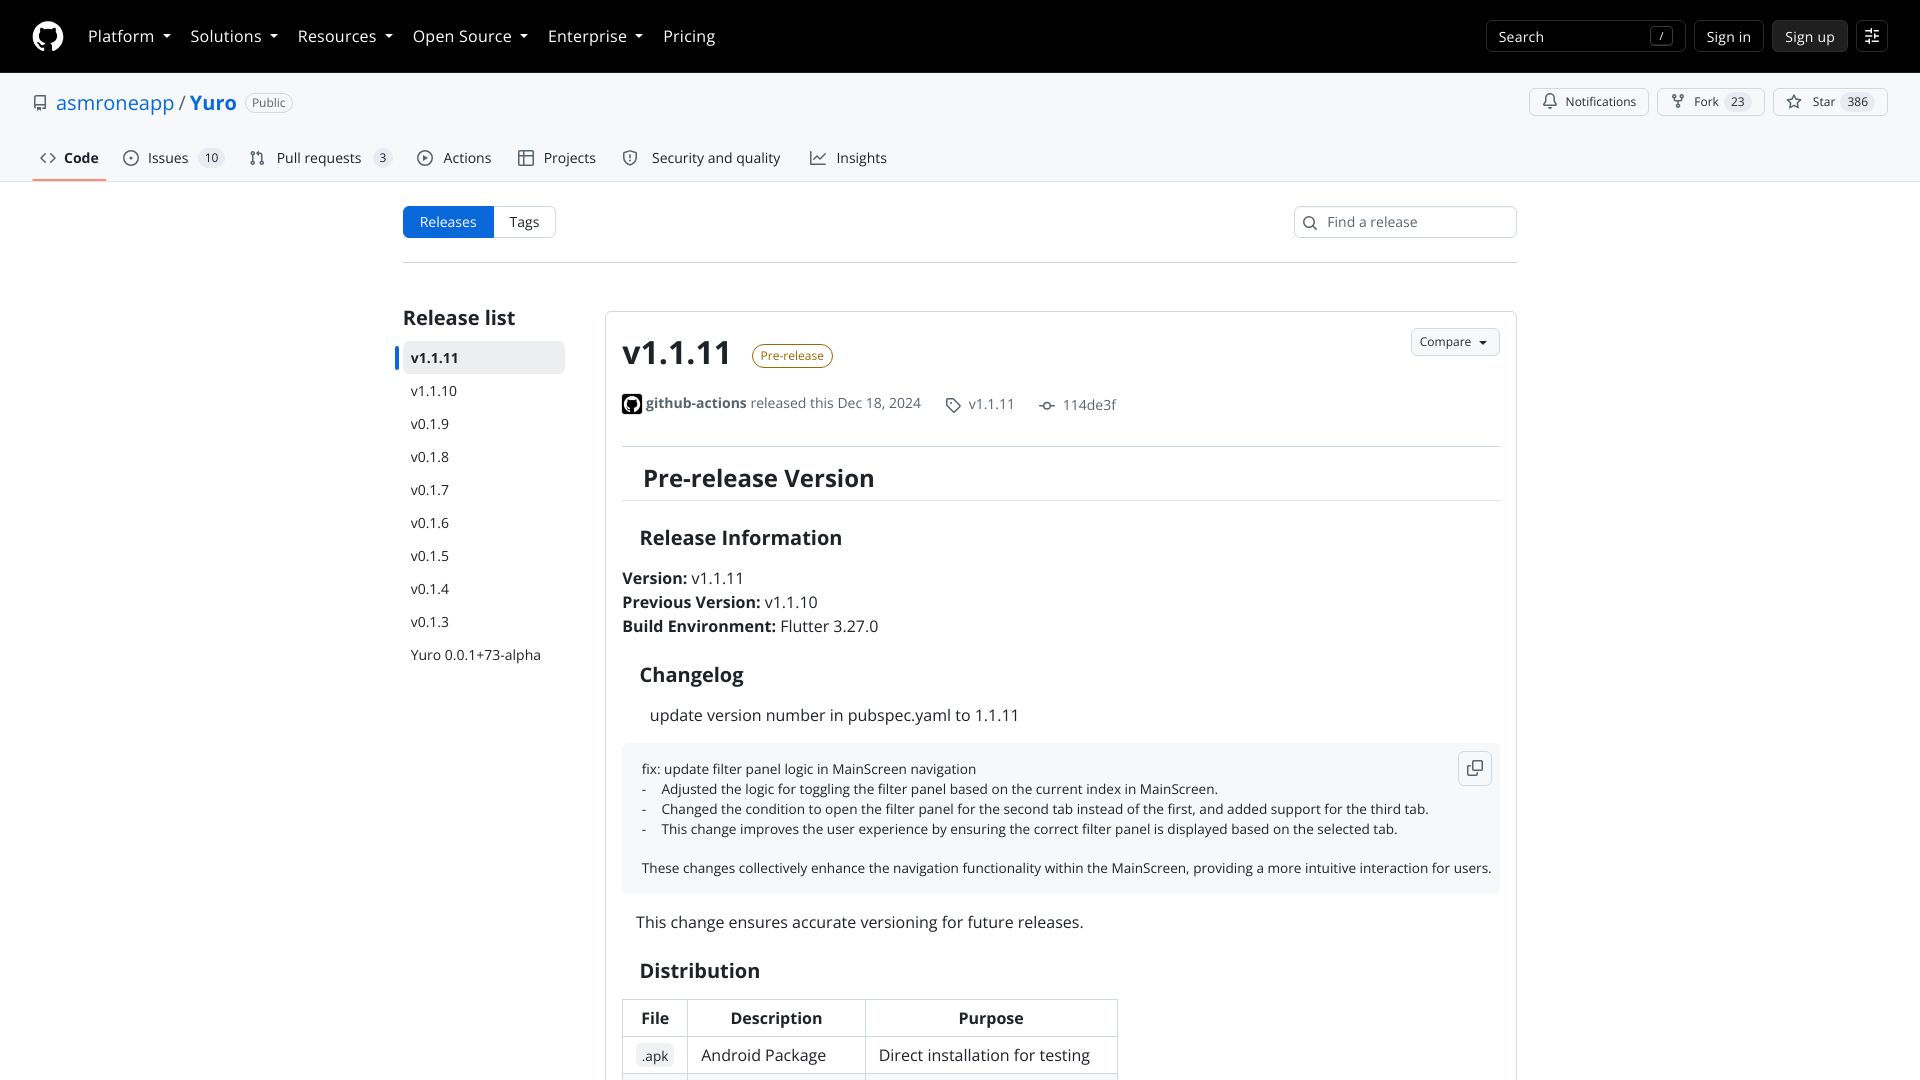Select v0.1.3 in release list

coord(484,622)
